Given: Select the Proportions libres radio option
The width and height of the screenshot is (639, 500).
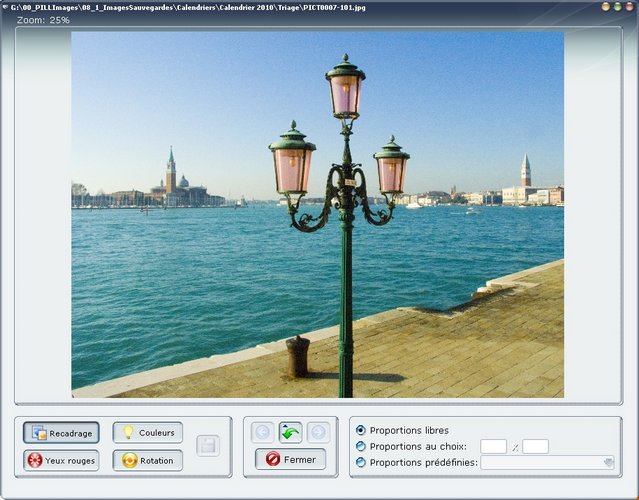Looking at the screenshot, I should [x=361, y=430].
